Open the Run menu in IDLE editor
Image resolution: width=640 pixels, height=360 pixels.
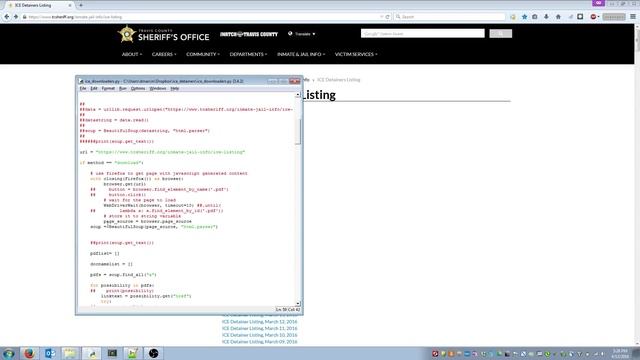click(122, 89)
